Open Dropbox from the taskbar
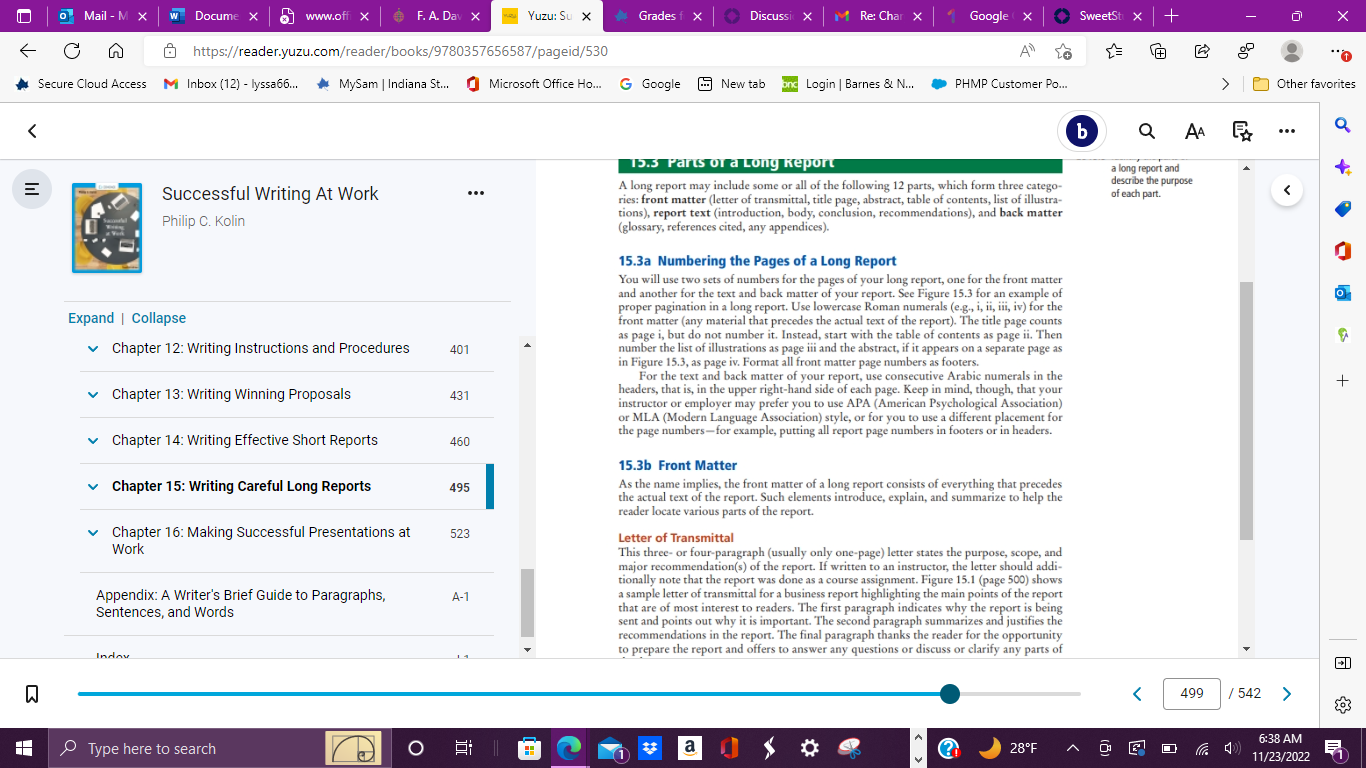The height and width of the screenshot is (768, 1366). [650, 748]
